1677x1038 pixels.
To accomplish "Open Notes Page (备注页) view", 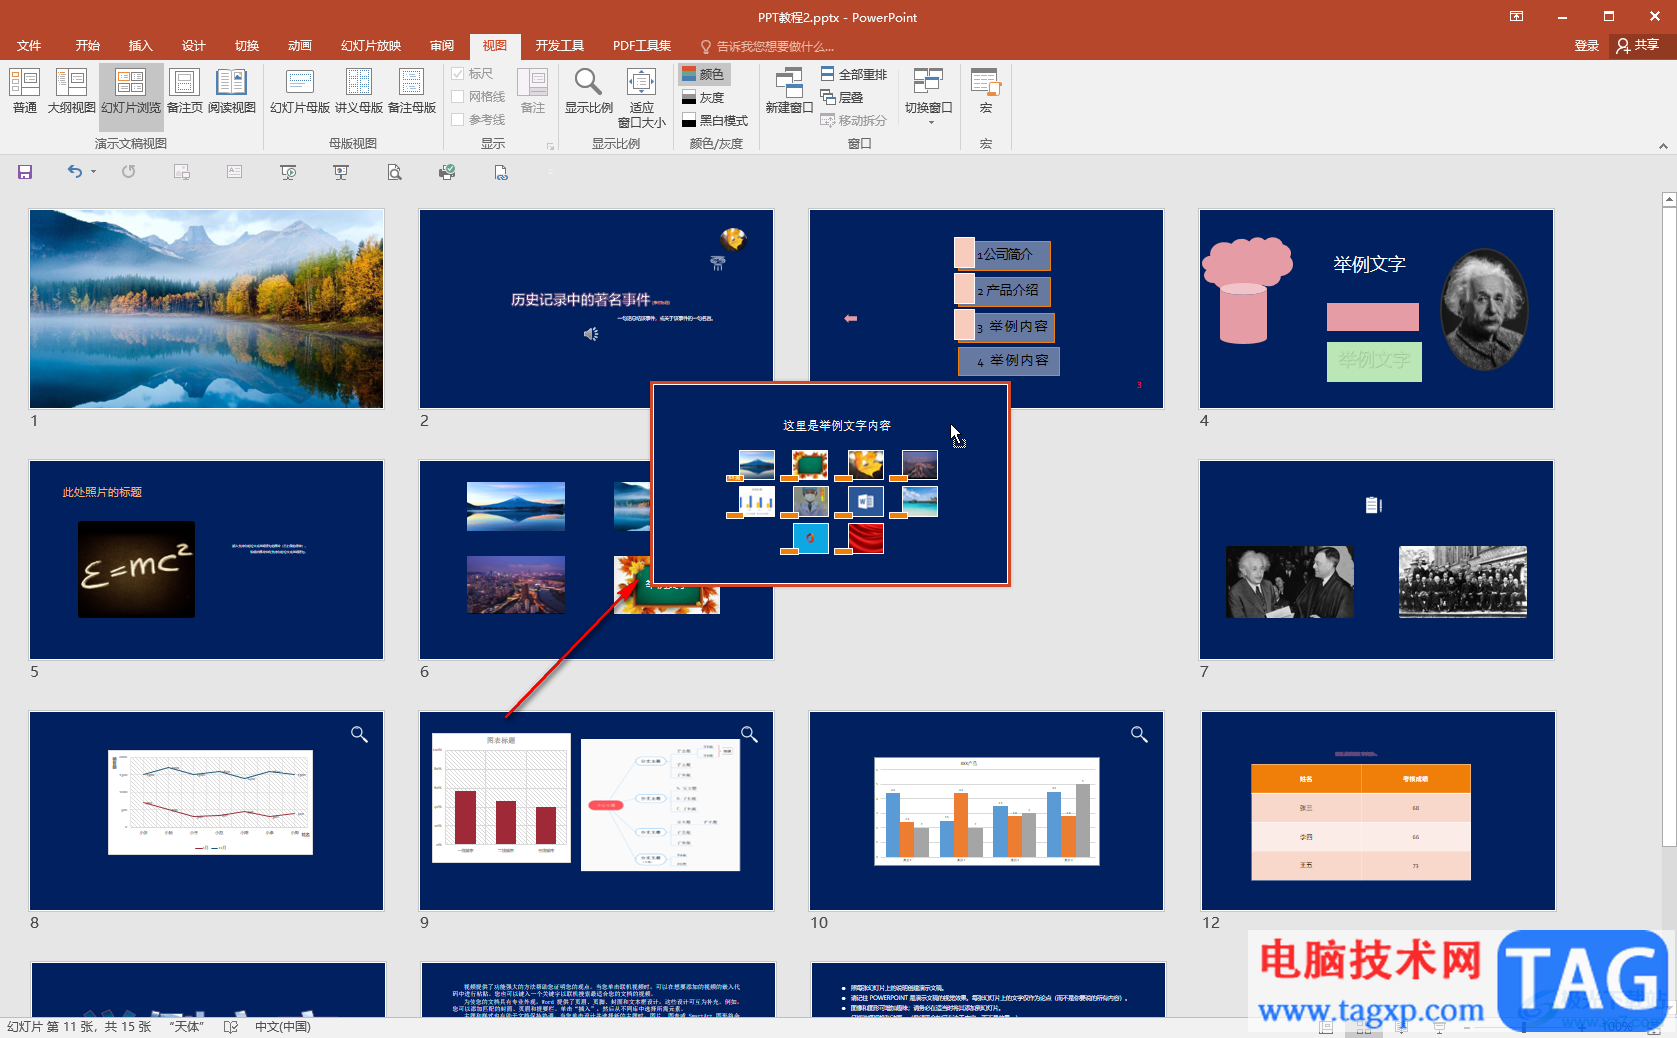I will pos(185,91).
